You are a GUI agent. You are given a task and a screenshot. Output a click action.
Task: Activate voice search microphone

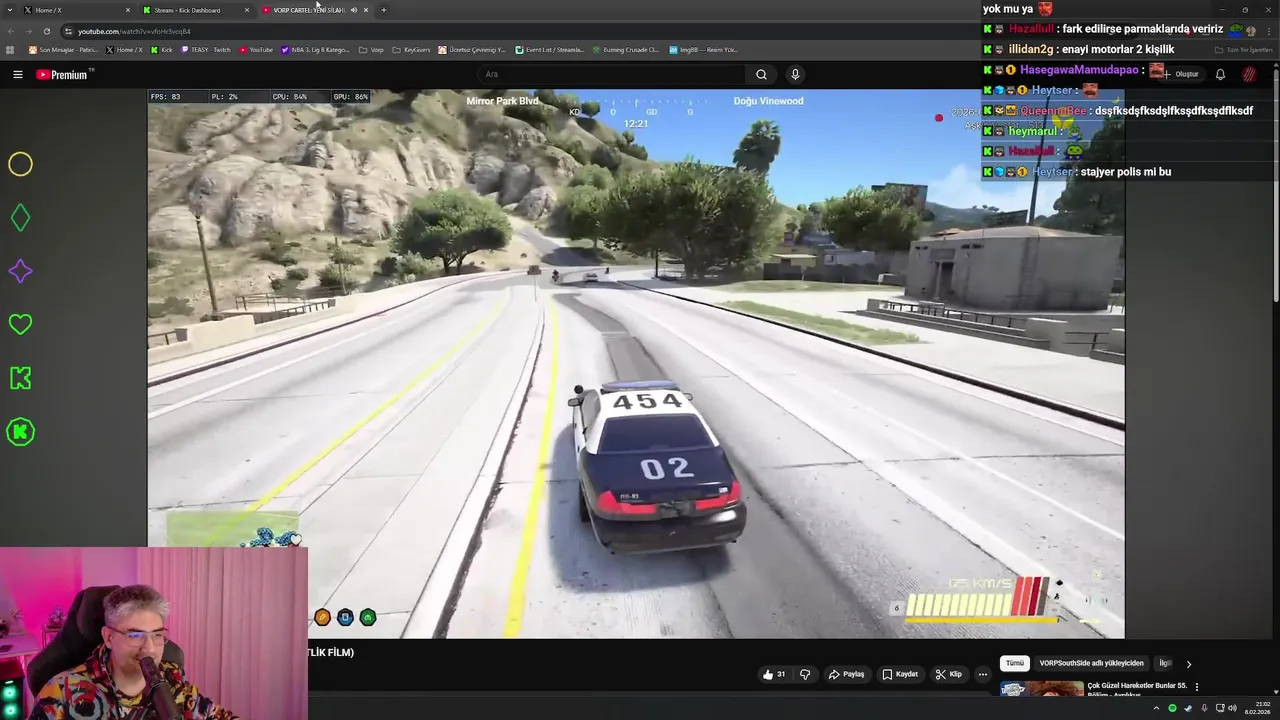[795, 74]
